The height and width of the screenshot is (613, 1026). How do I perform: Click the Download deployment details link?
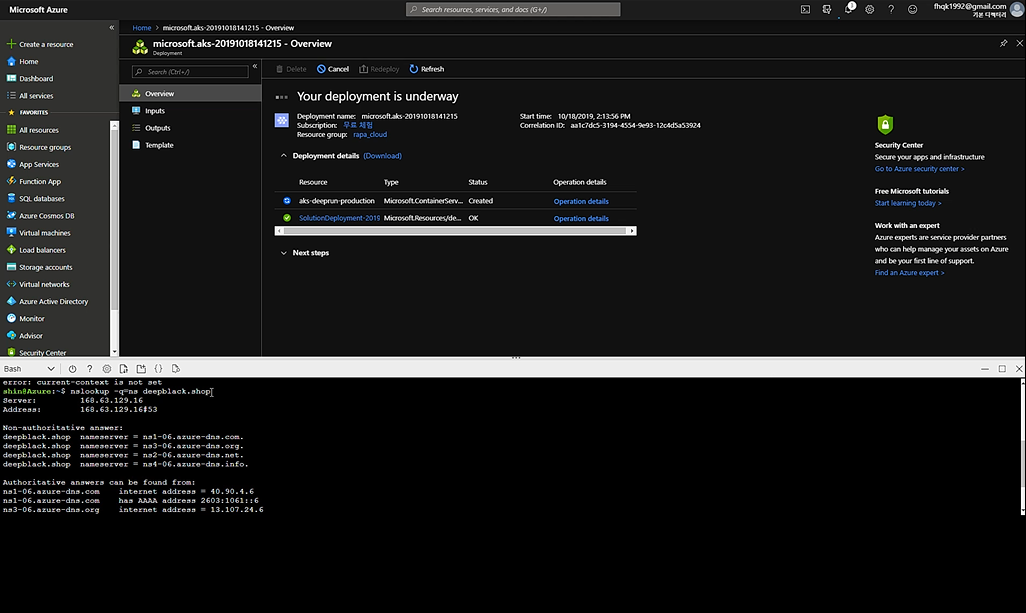pos(382,156)
